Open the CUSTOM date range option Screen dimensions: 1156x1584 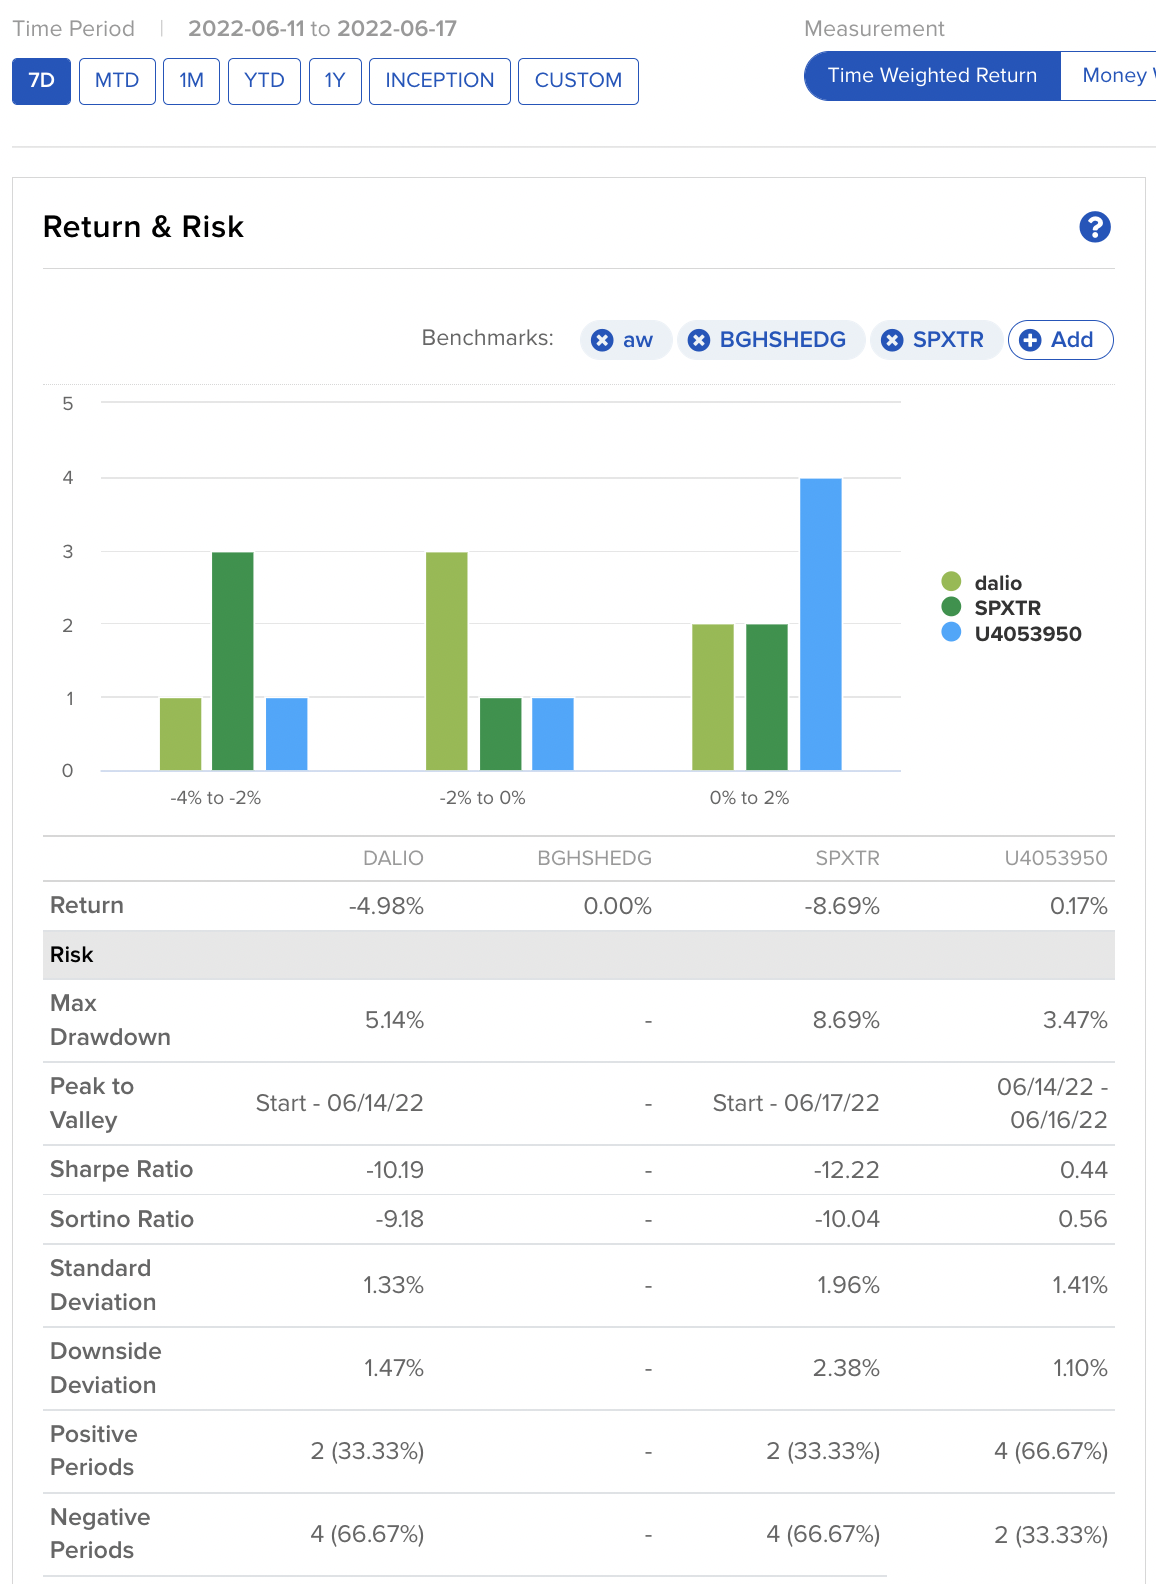578,81
